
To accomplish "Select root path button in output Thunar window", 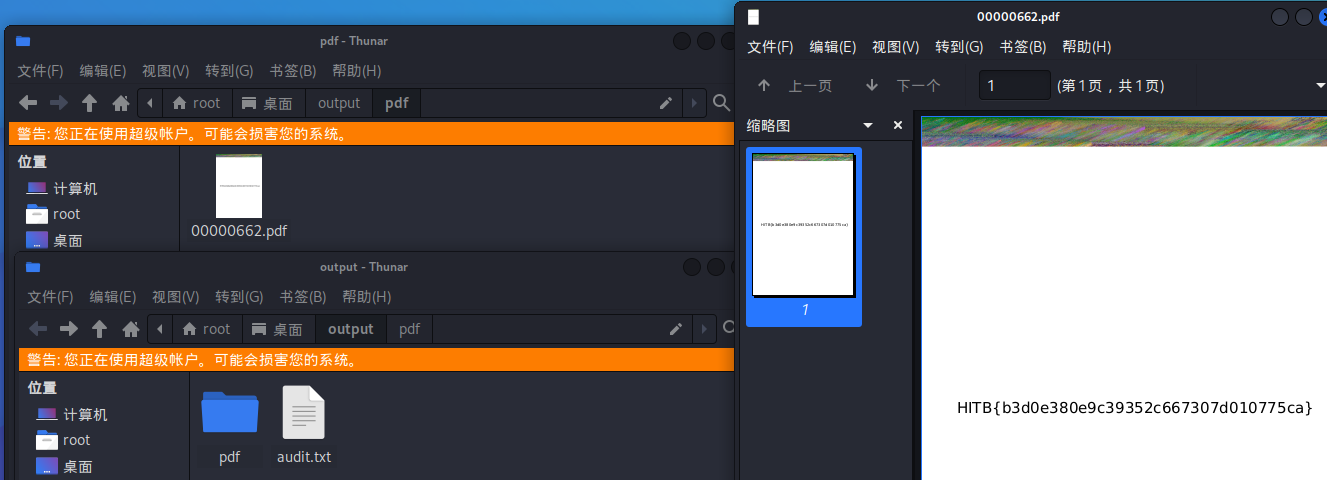I will click(207, 329).
